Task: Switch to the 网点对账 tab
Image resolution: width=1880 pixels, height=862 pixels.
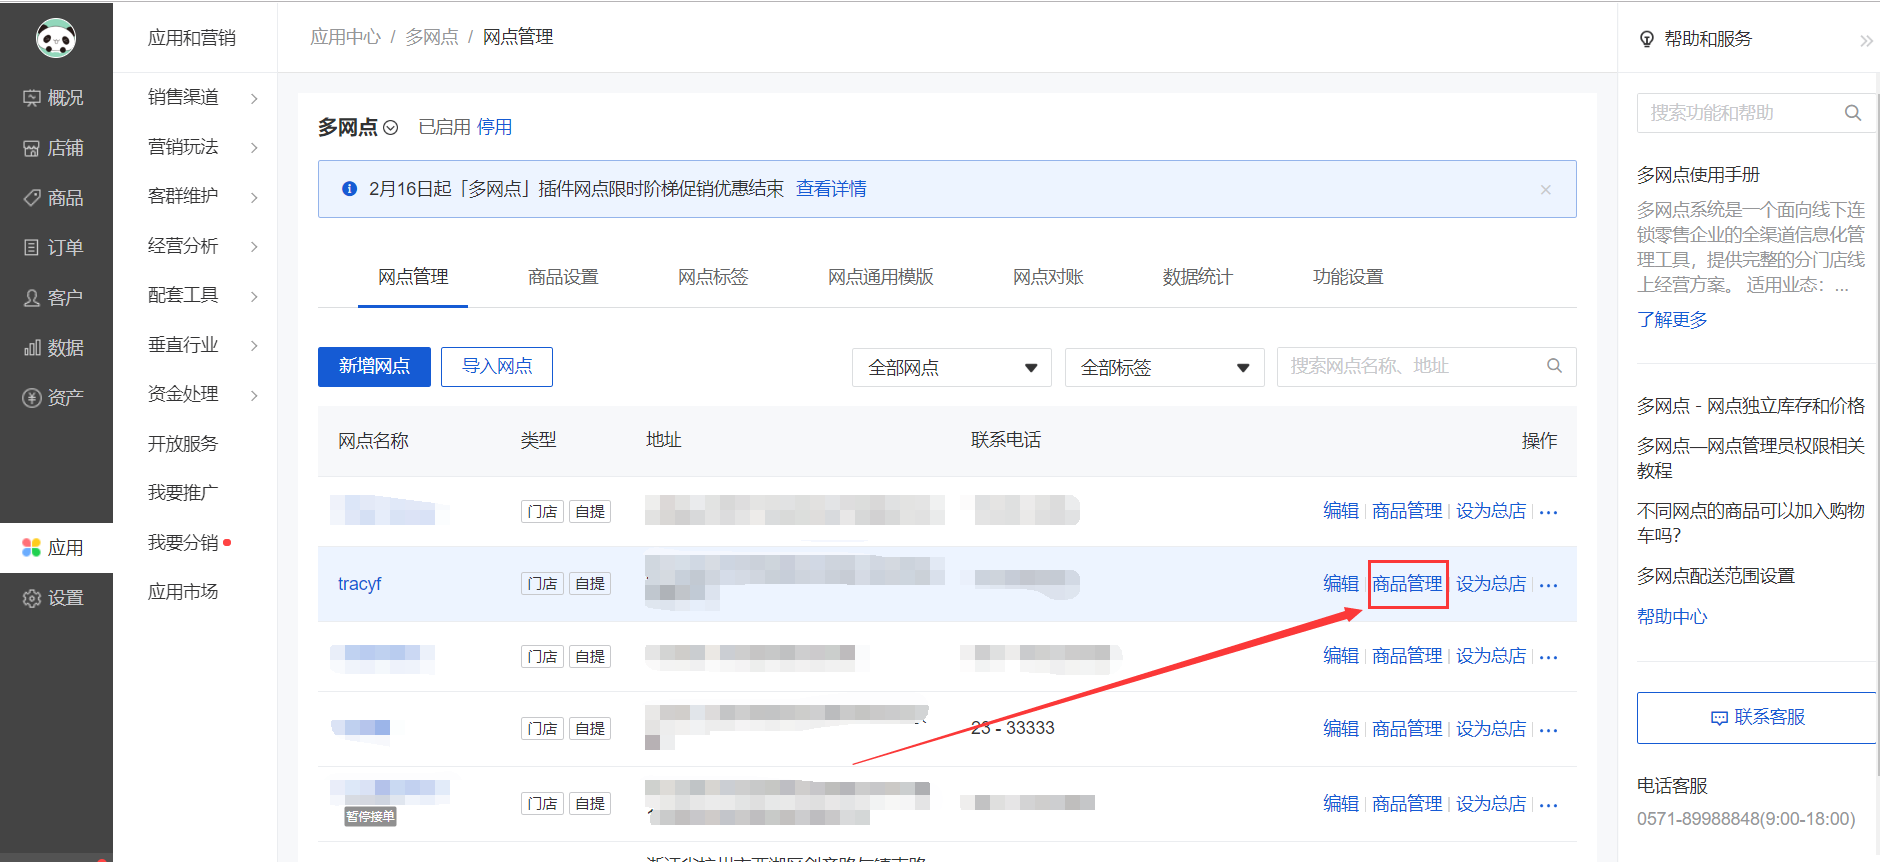Action: (1048, 277)
